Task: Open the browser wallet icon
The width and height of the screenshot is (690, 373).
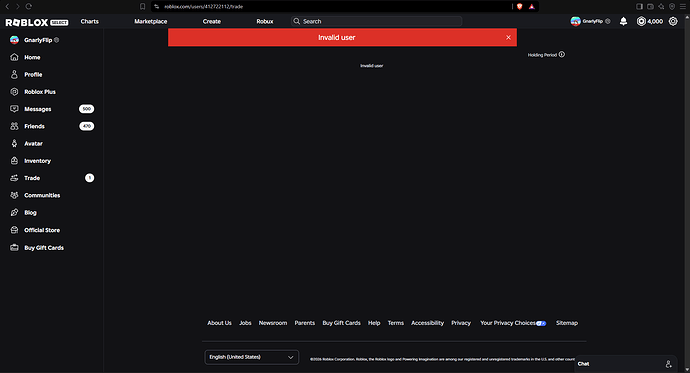Action: 650,7
